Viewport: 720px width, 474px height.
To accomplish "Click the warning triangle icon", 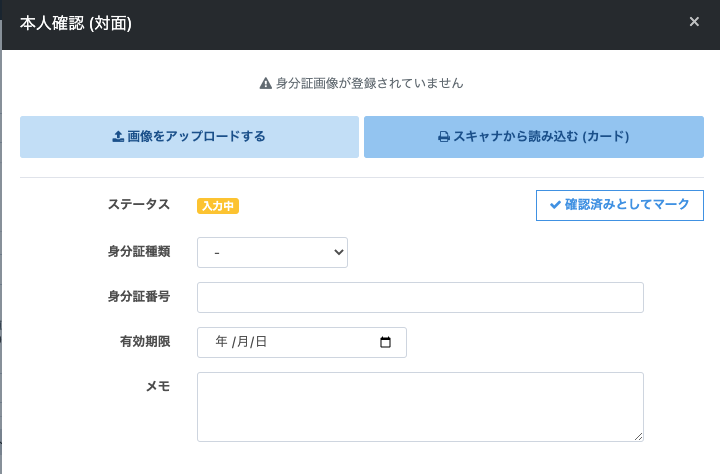I will click(266, 84).
